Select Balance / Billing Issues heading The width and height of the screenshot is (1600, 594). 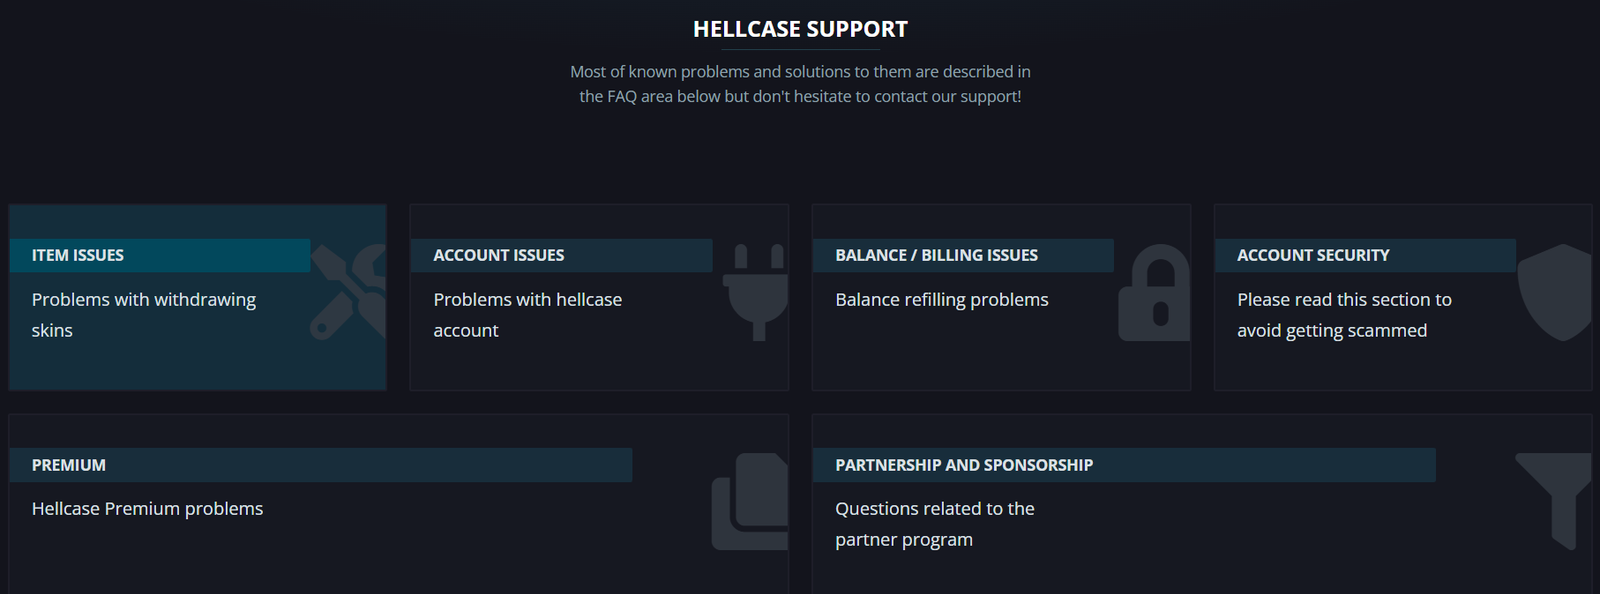click(936, 255)
